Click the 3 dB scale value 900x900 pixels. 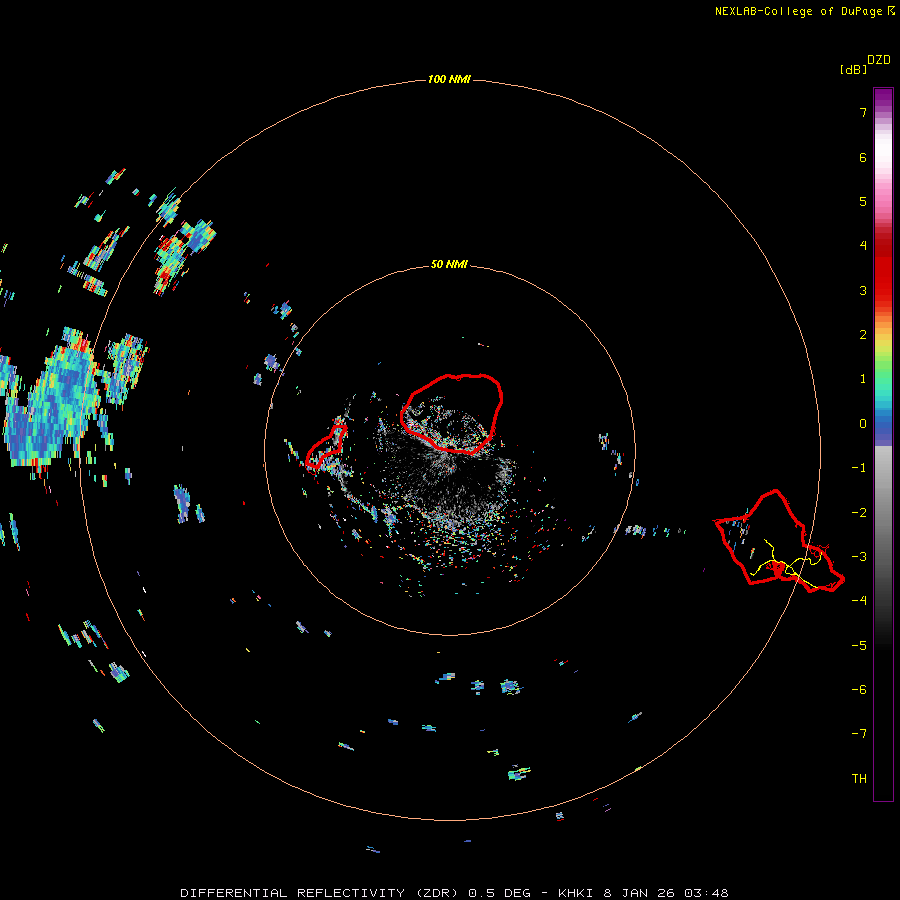[x=863, y=290]
